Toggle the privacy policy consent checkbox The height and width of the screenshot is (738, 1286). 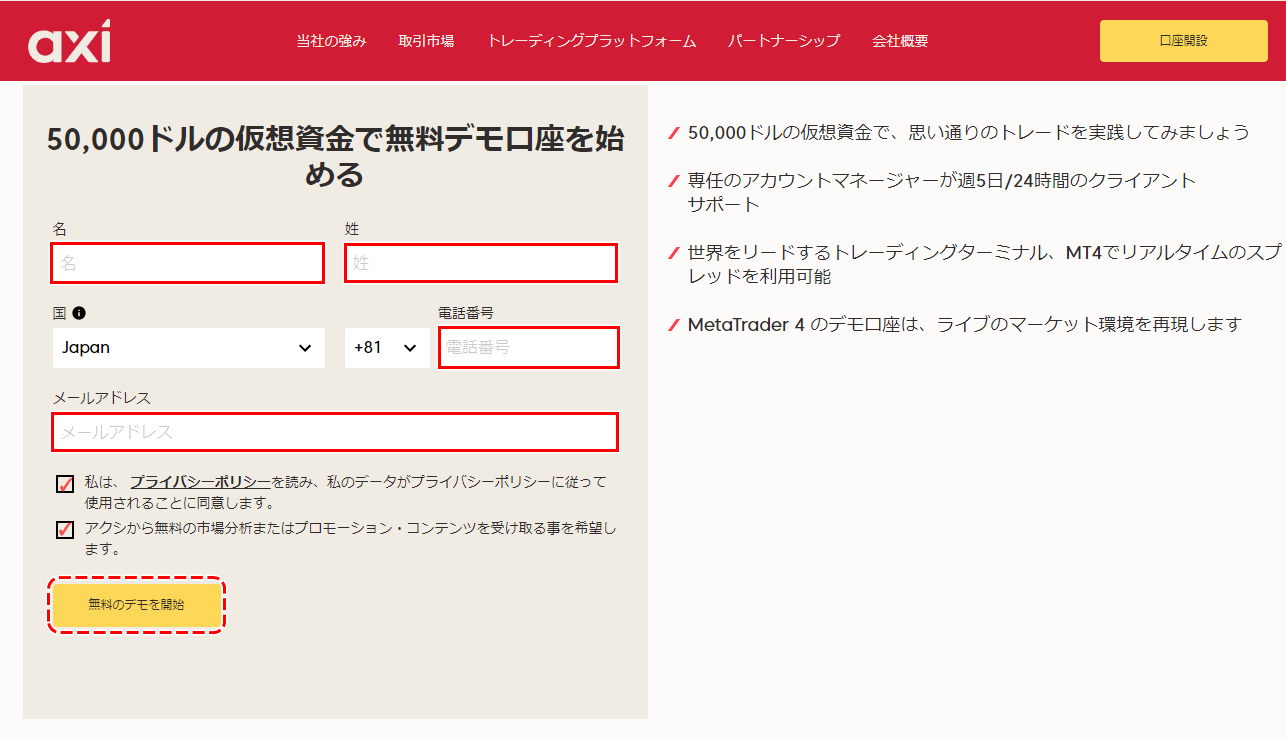[65, 485]
